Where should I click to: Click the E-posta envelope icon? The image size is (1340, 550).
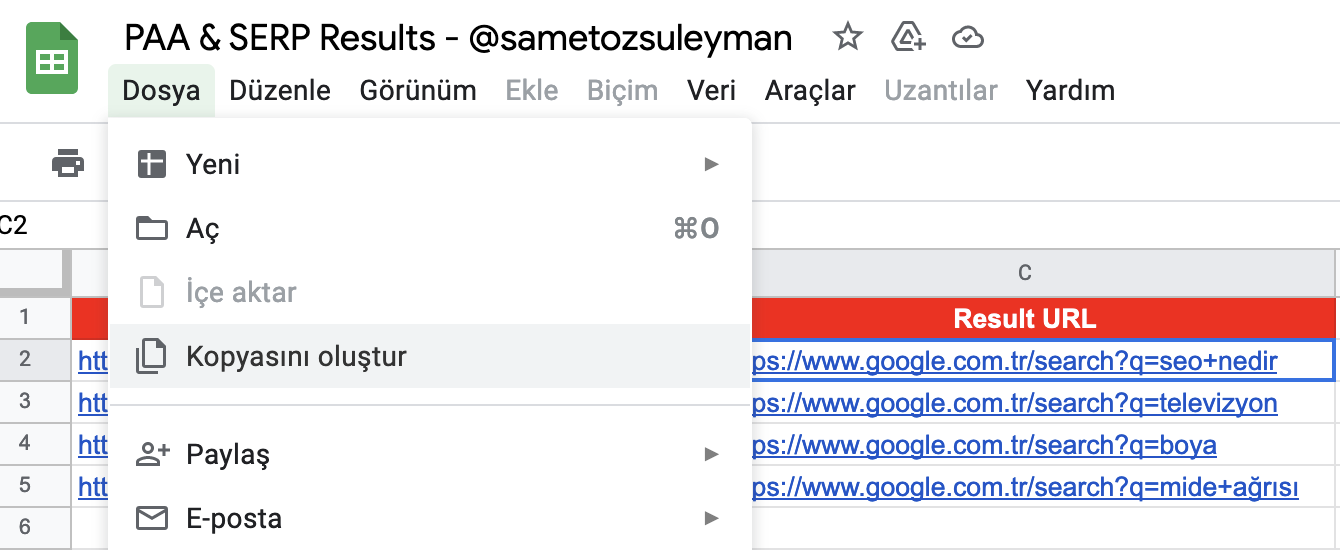[x=152, y=519]
